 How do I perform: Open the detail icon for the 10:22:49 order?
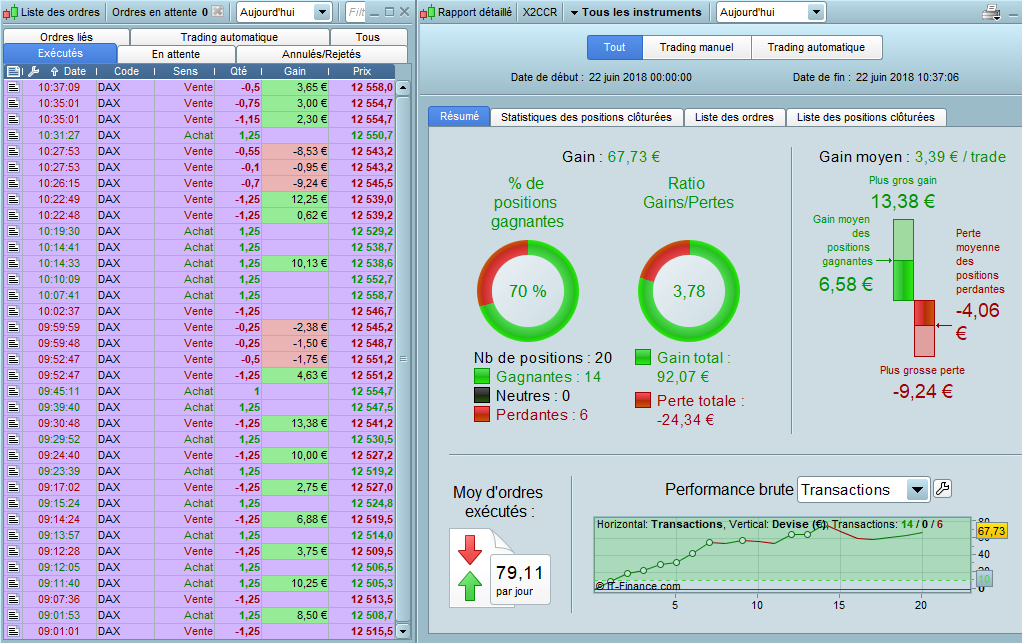point(13,199)
